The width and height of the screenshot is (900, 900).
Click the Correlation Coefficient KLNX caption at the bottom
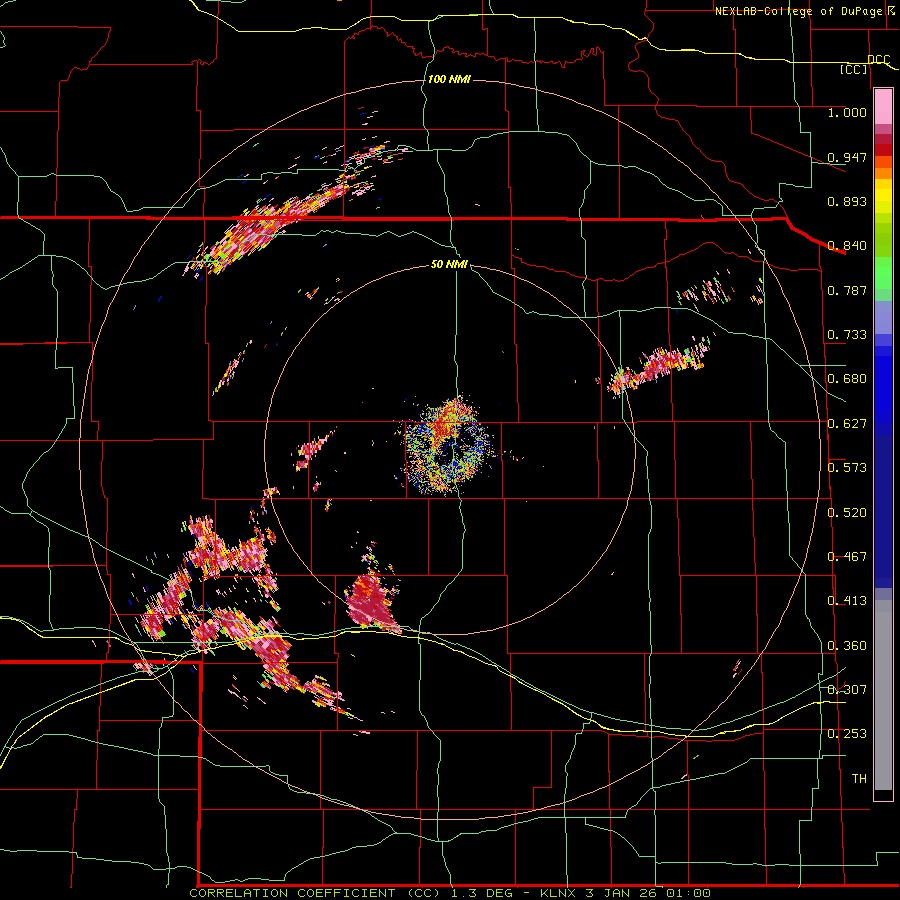[x=450, y=893]
